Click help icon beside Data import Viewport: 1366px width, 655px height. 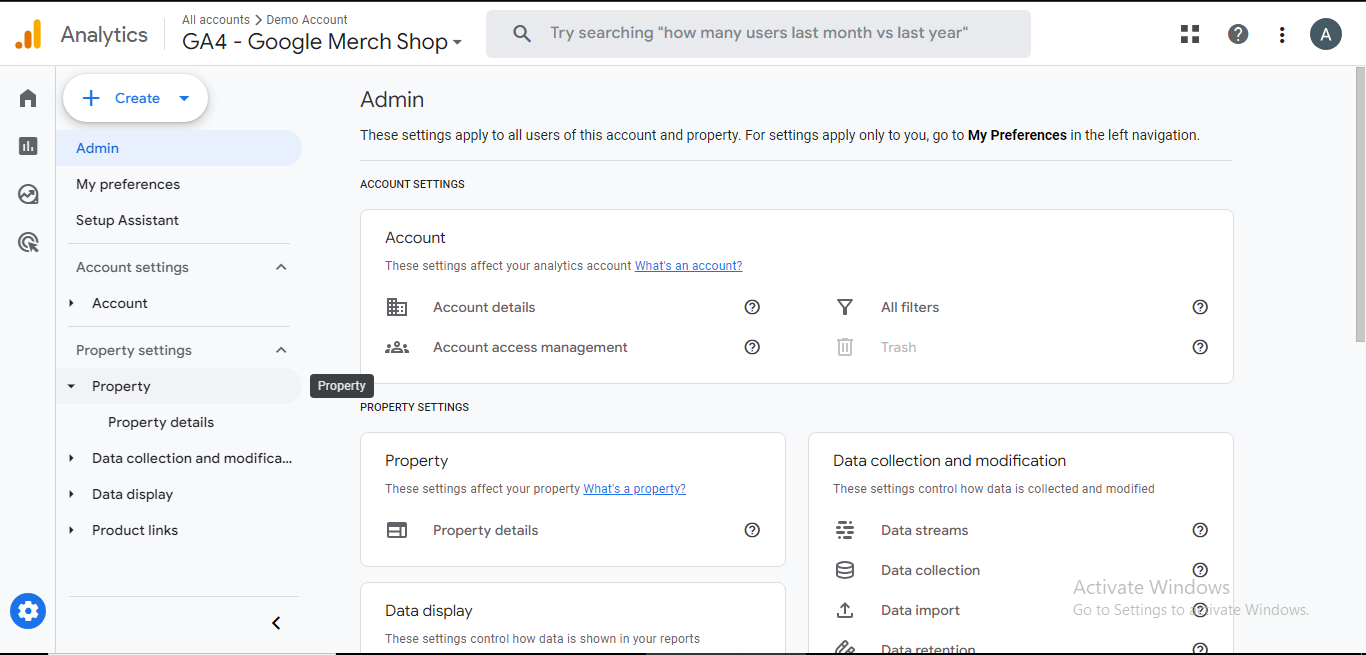[1200, 610]
